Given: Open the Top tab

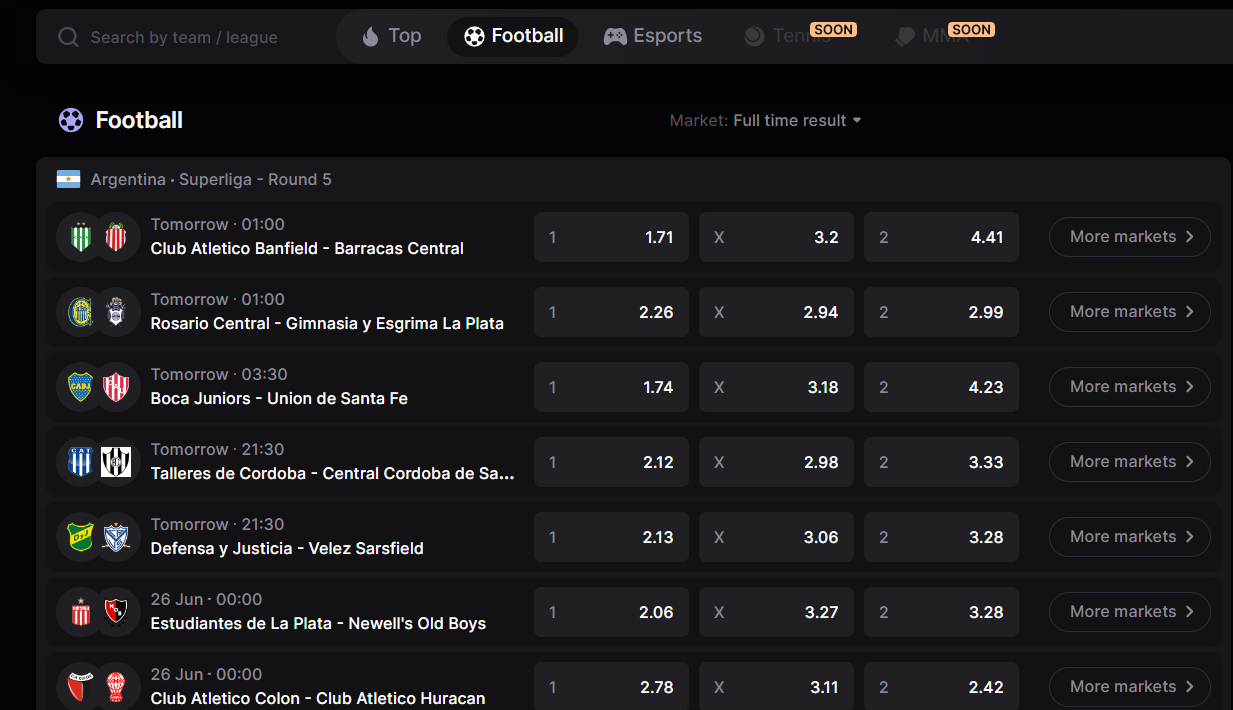Looking at the screenshot, I should coord(391,36).
